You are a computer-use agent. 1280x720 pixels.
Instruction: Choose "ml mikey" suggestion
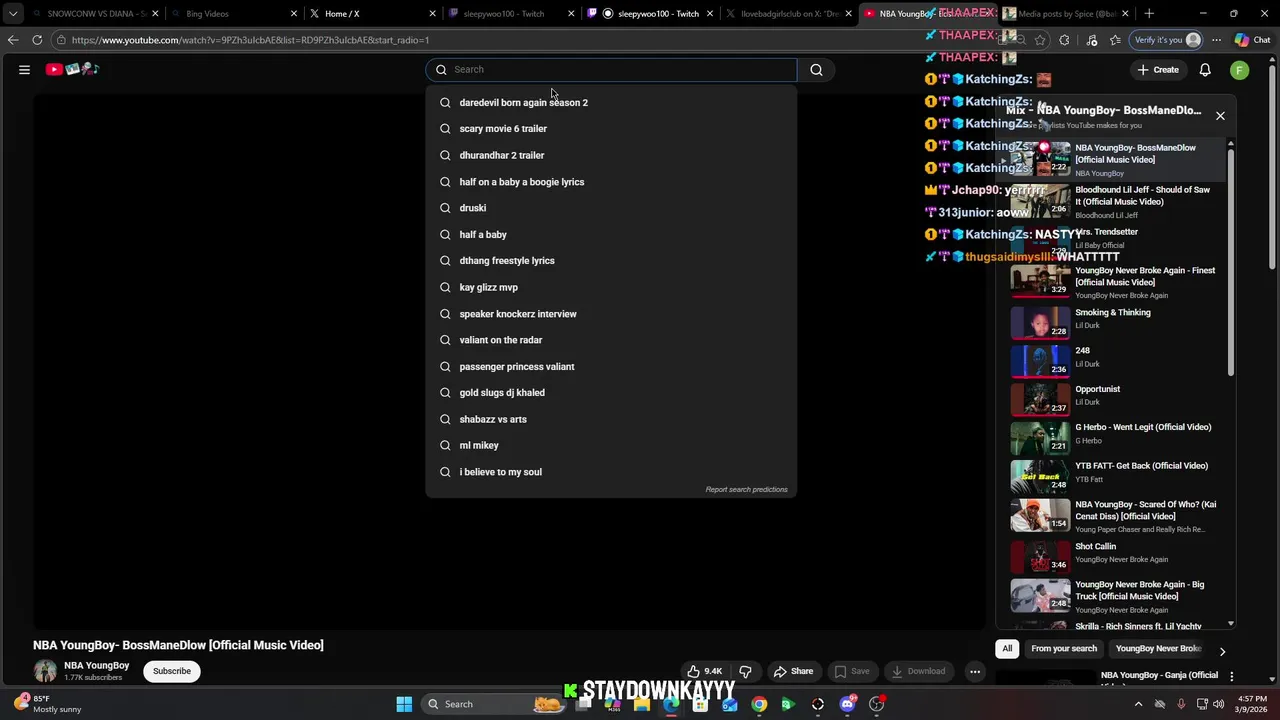click(611, 445)
